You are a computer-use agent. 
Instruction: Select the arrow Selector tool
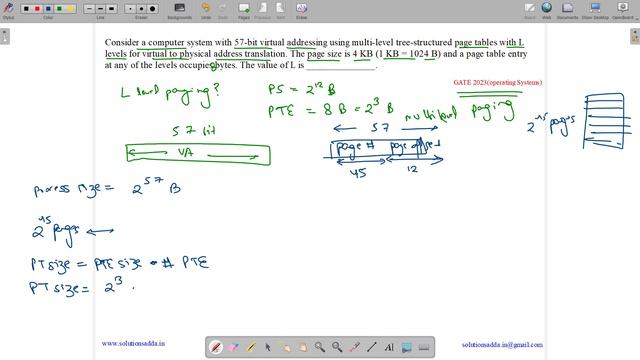(268, 347)
